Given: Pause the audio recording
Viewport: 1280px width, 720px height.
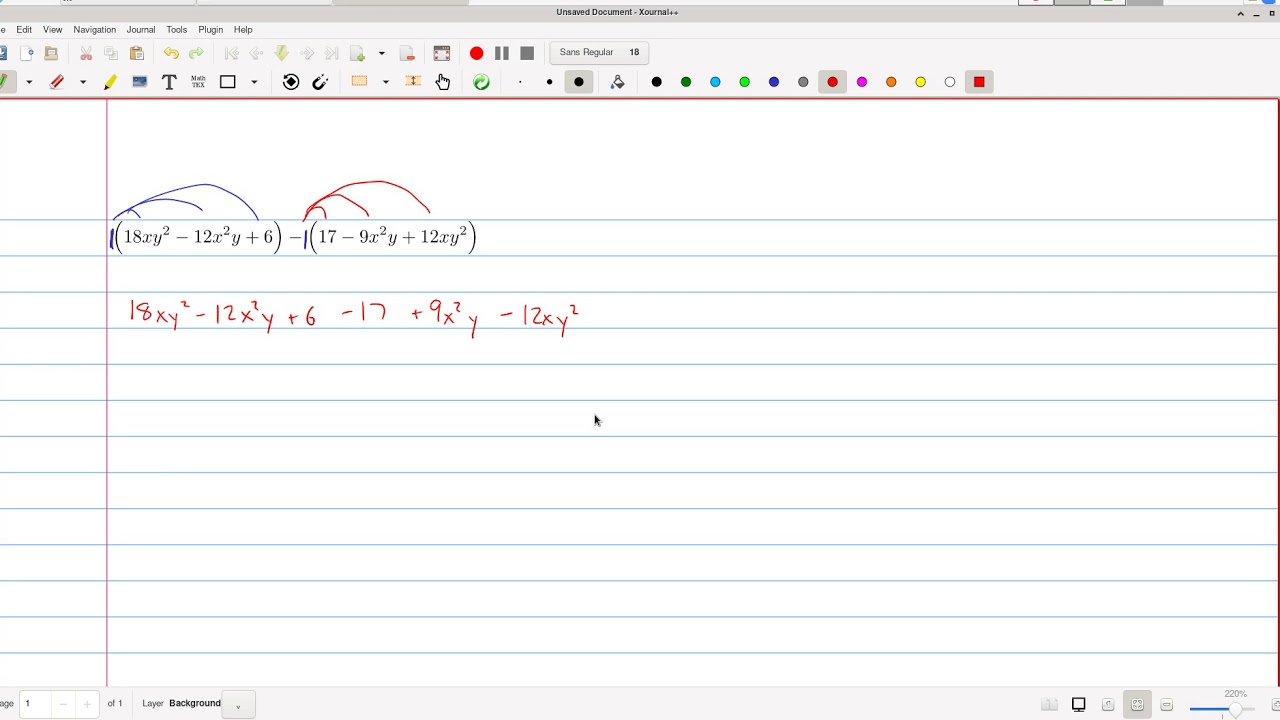Looking at the screenshot, I should tap(502, 53).
